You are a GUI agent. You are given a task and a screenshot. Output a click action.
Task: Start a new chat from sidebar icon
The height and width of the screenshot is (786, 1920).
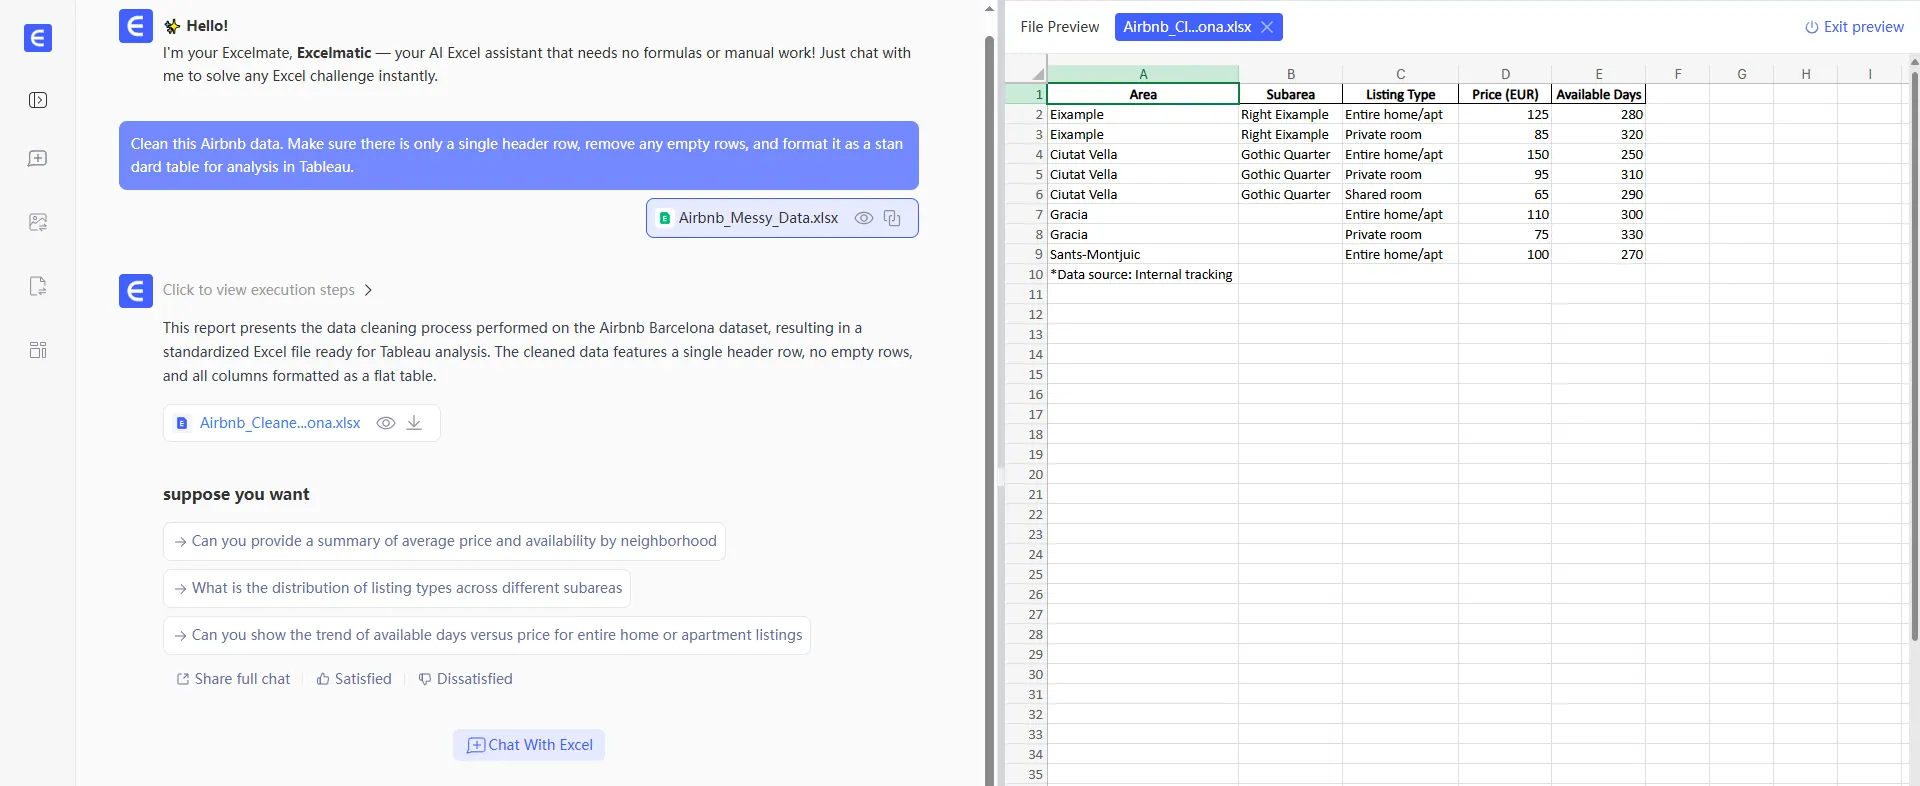tap(38, 159)
